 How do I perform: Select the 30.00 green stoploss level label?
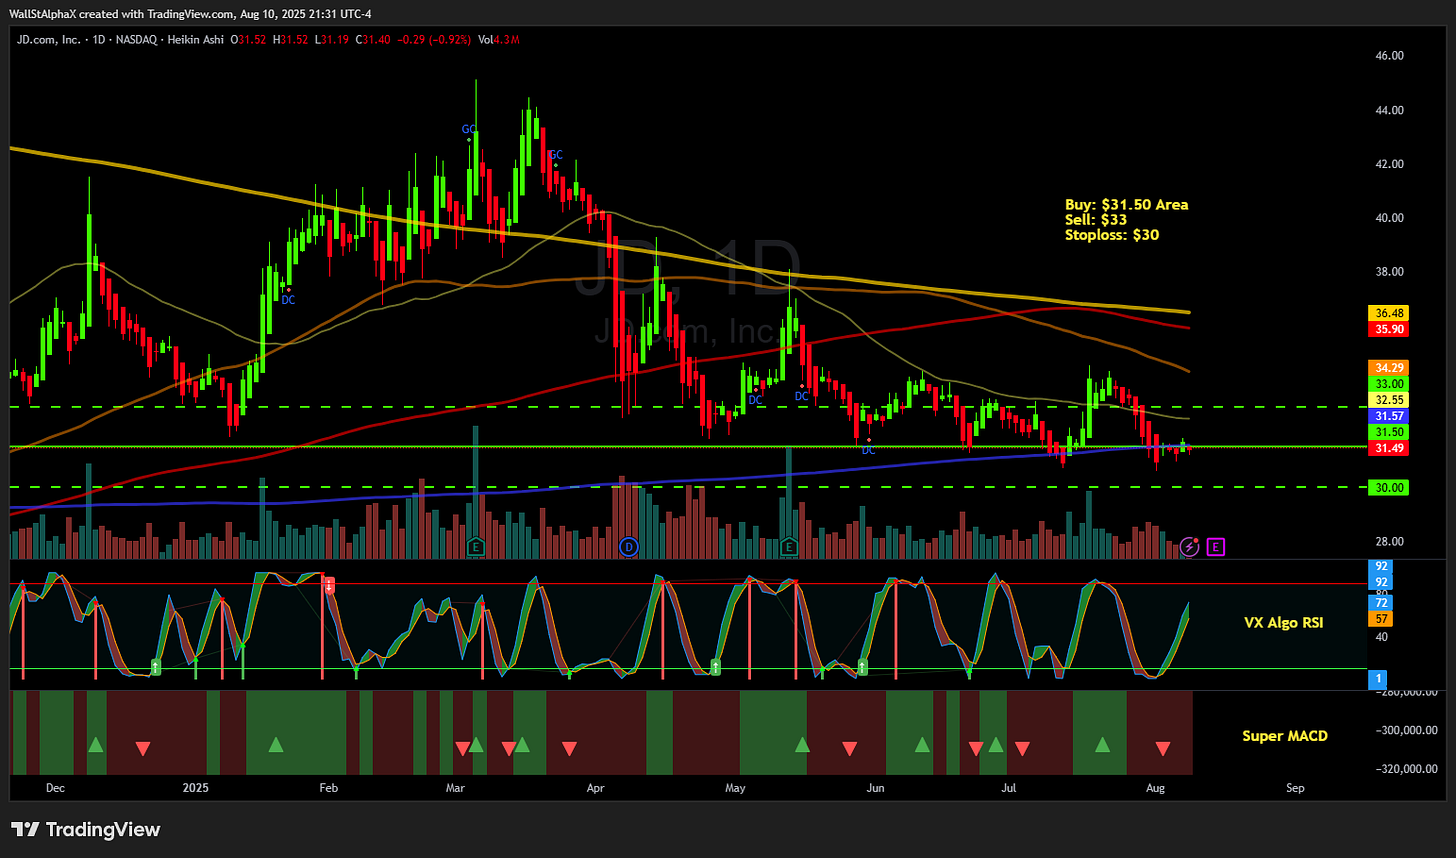coord(1386,487)
